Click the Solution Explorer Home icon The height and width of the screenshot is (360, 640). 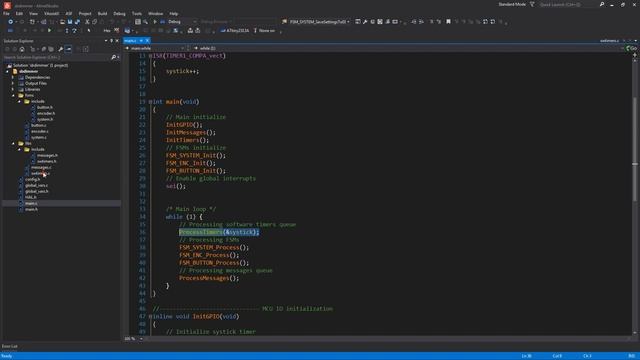(x=22, y=49)
